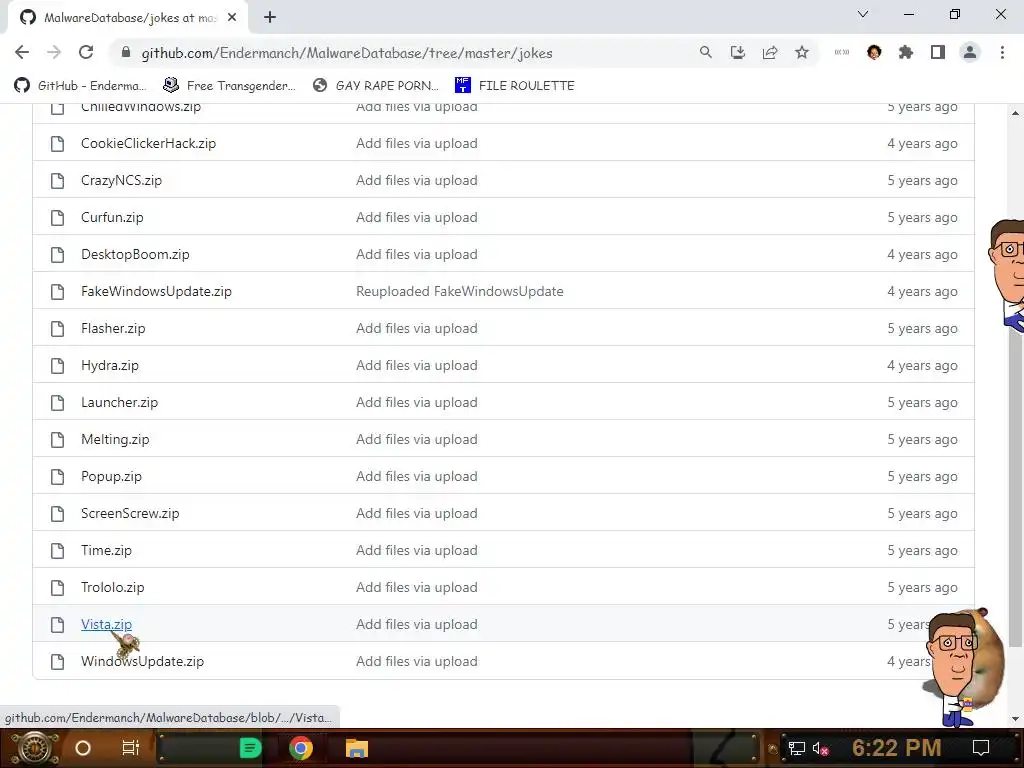Open FakeWindowsUpdate.zip file
The width and height of the screenshot is (1024, 768).
(156, 292)
